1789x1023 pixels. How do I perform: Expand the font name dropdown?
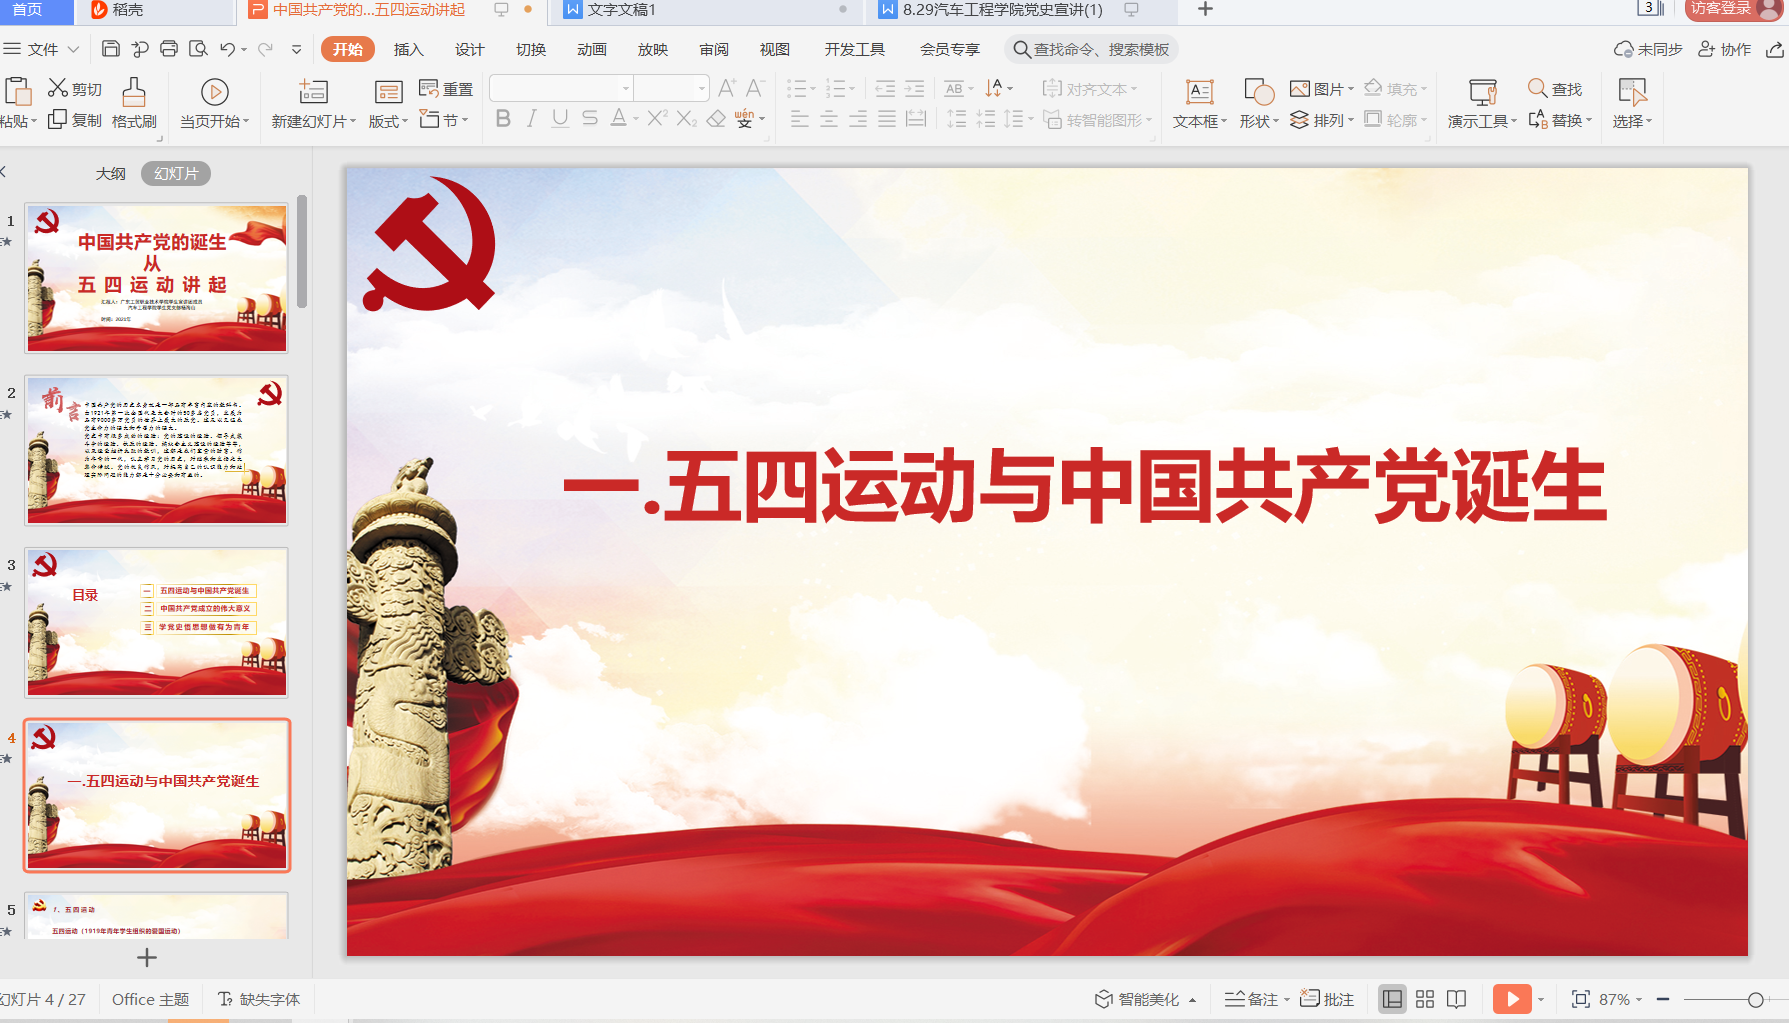point(626,88)
